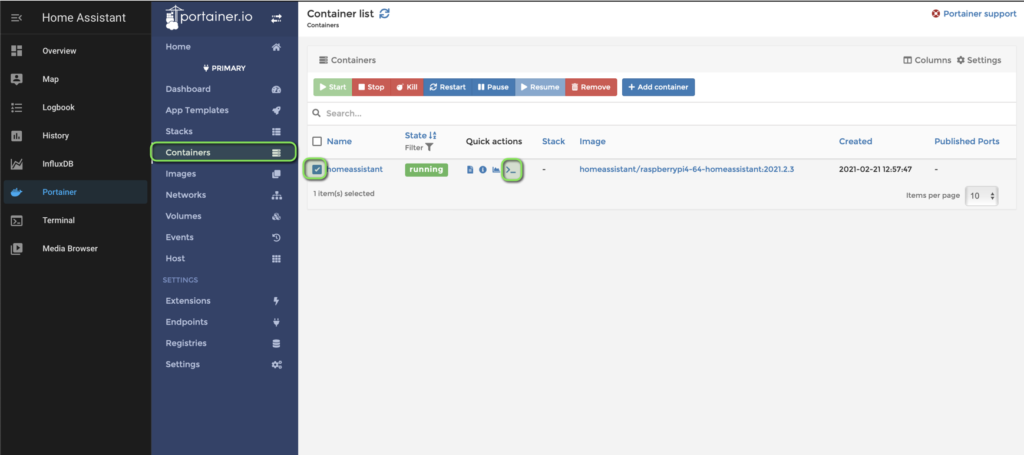Open Logbook list icon
1024x455 pixels.
point(17,107)
